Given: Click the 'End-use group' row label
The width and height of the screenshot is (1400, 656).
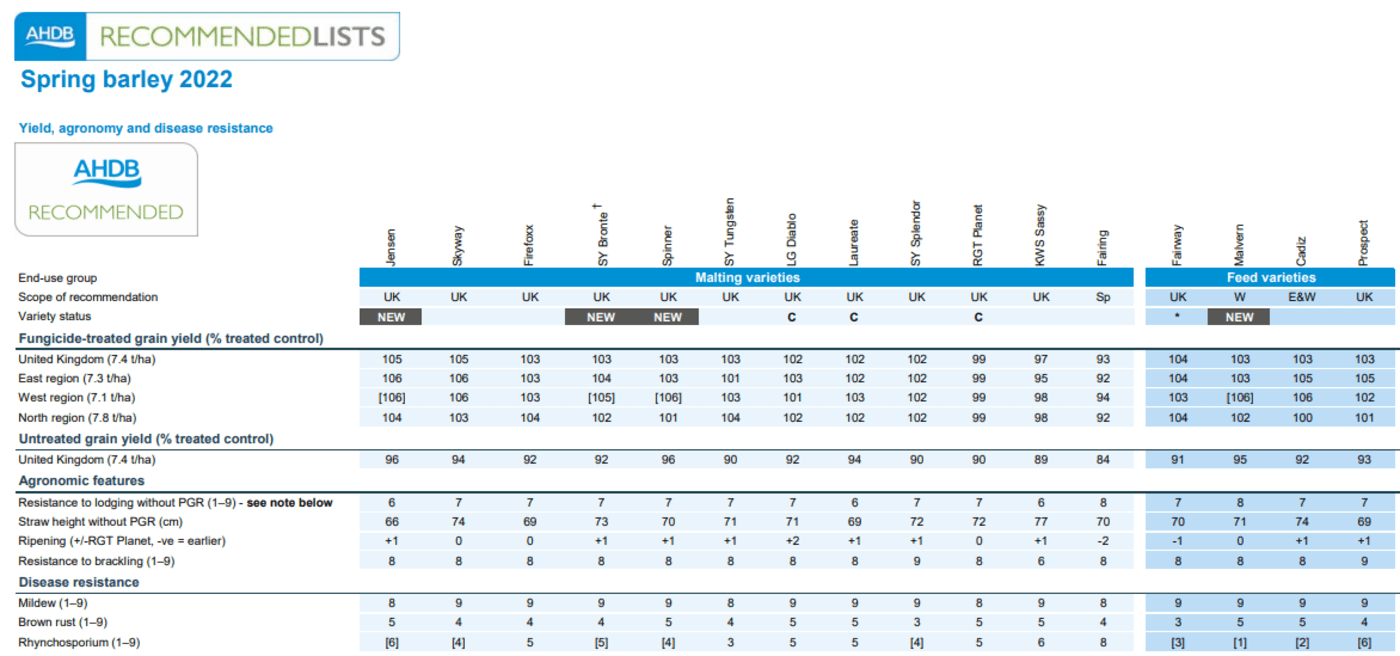Looking at the screenshot, I should [58, 278].
